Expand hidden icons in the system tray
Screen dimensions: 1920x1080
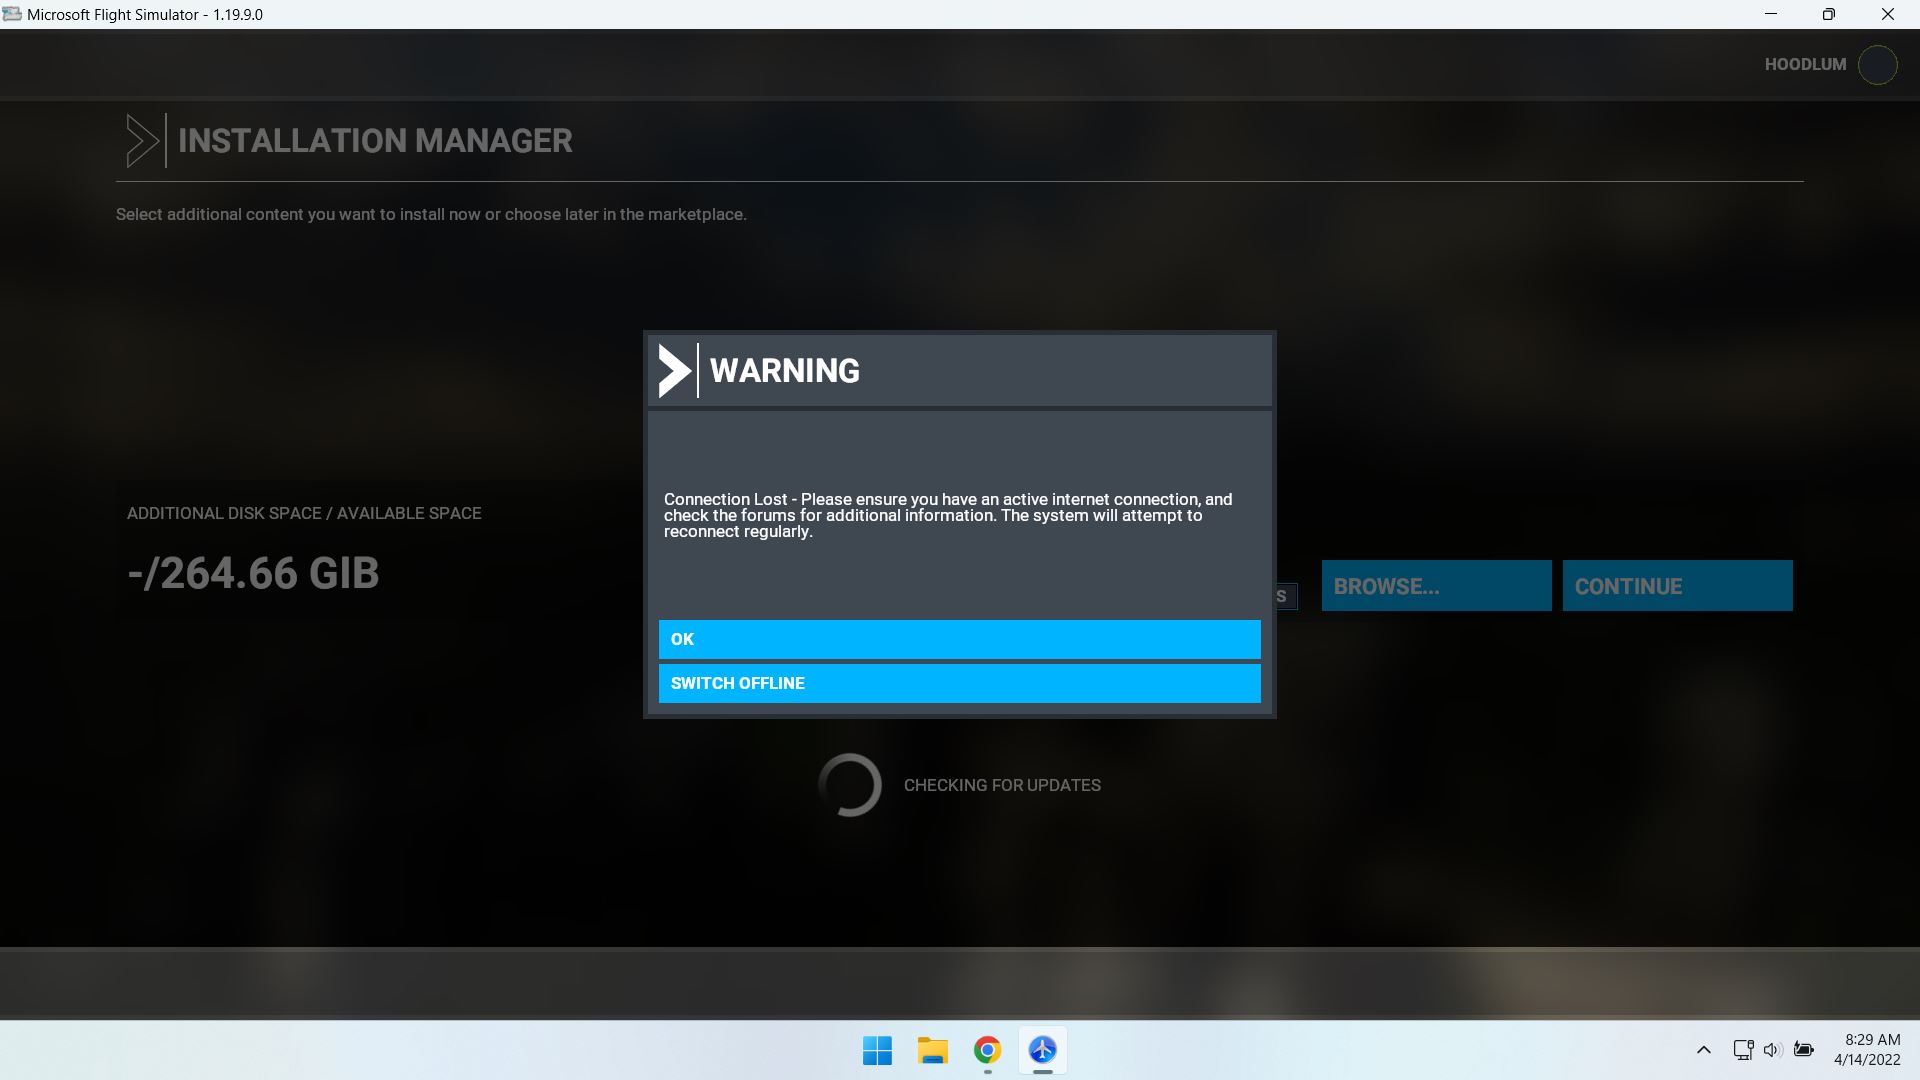(1703, 1050)
